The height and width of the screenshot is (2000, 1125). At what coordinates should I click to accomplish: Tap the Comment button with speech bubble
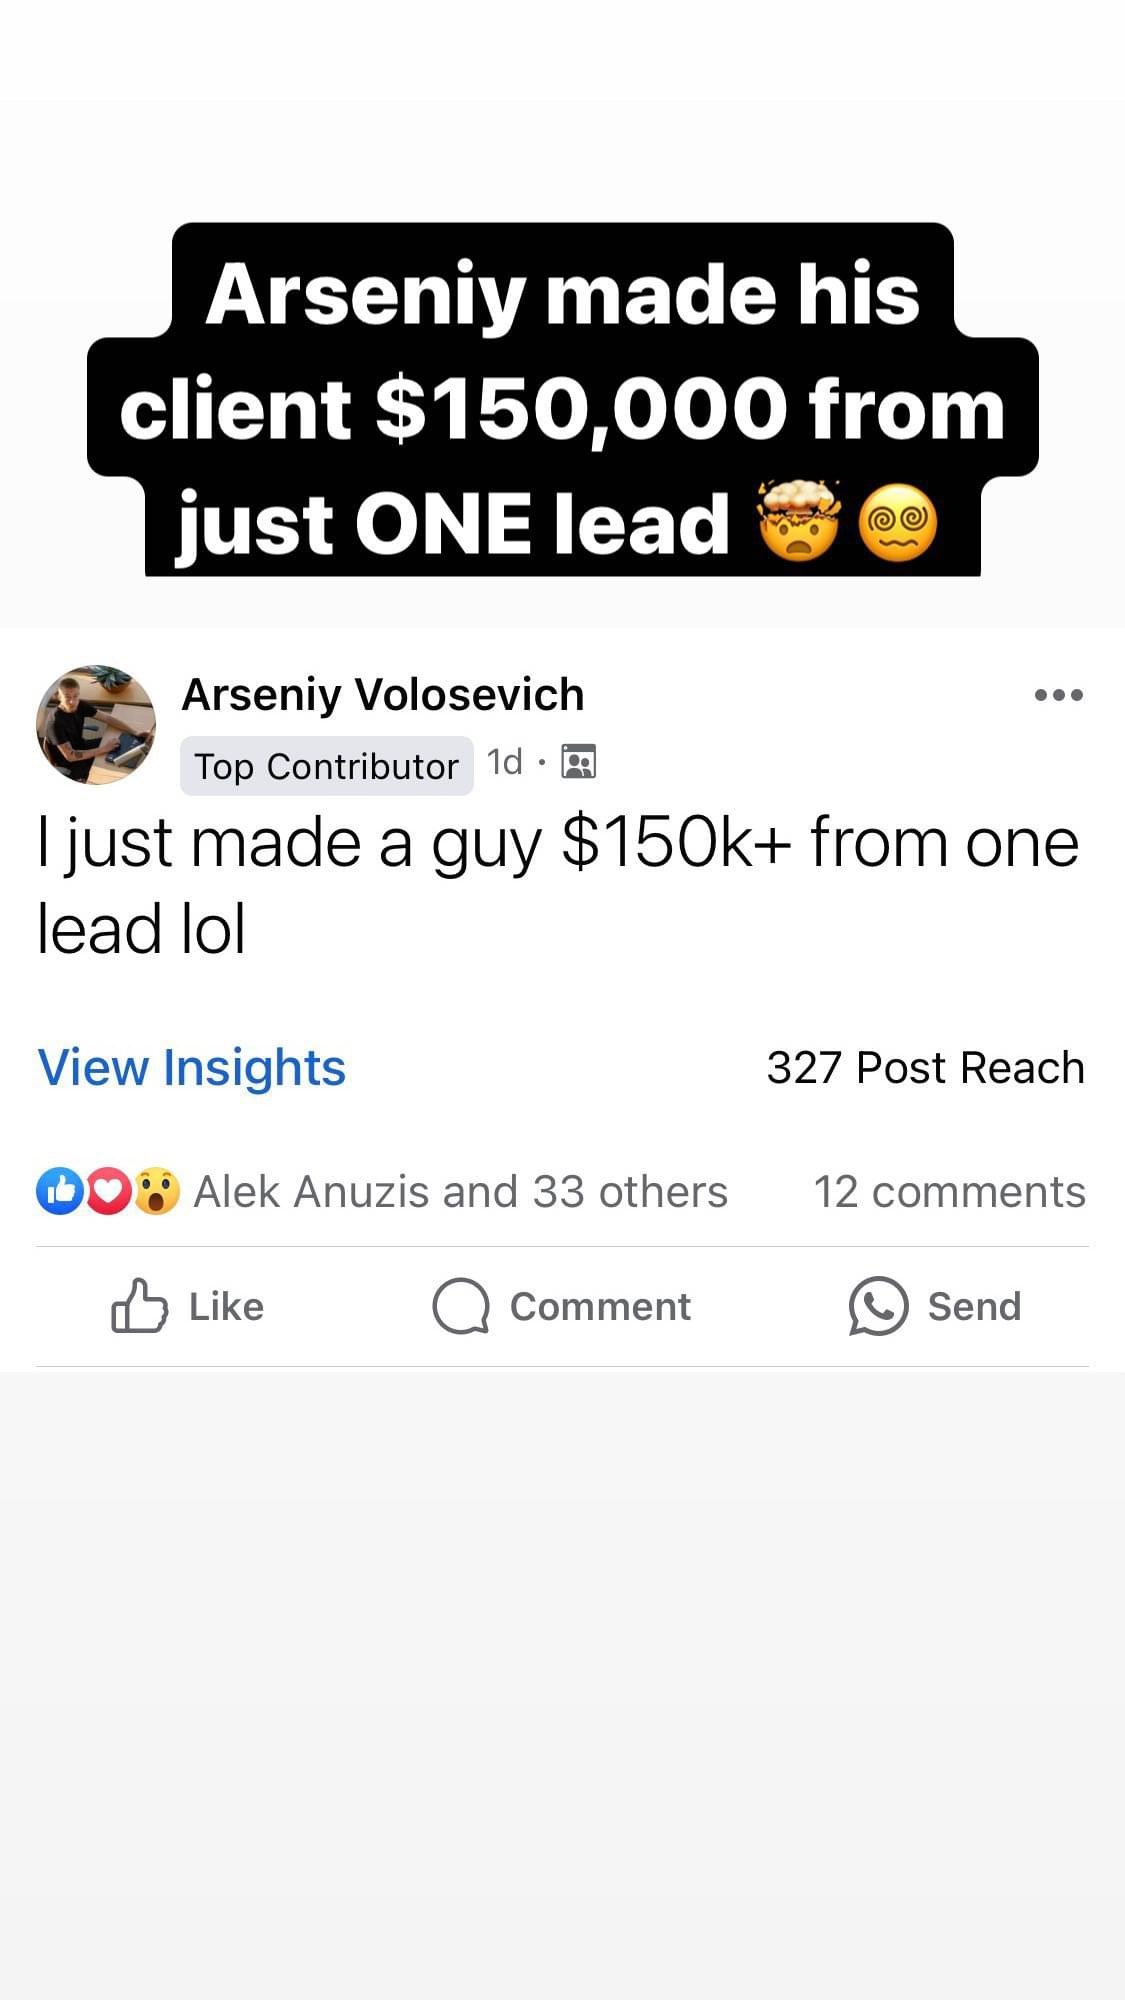point(561,1306)
